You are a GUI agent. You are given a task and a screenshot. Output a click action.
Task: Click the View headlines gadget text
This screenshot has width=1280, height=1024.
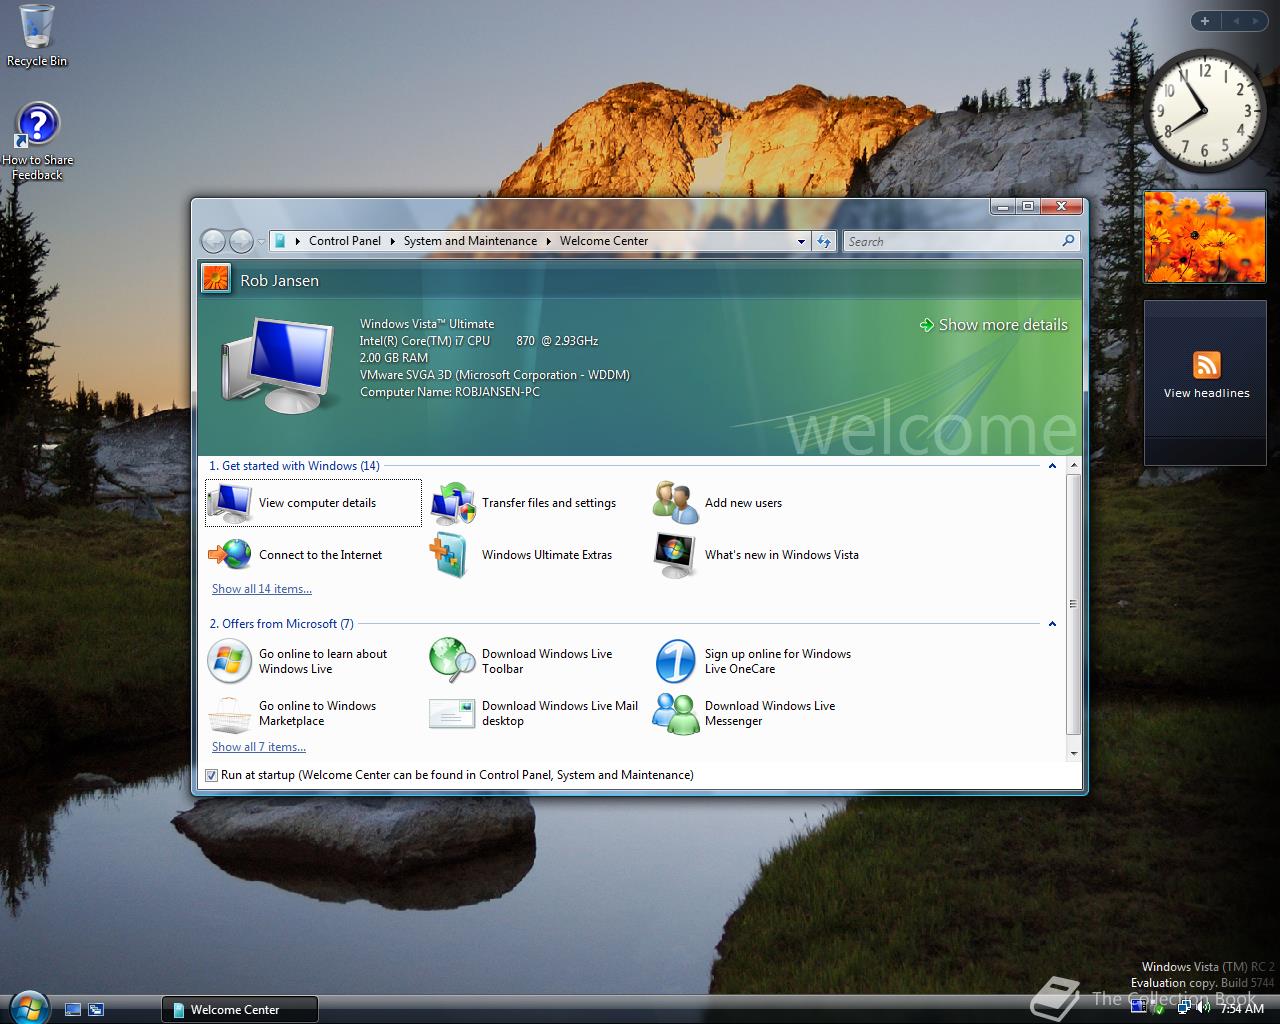(1206, 393)
